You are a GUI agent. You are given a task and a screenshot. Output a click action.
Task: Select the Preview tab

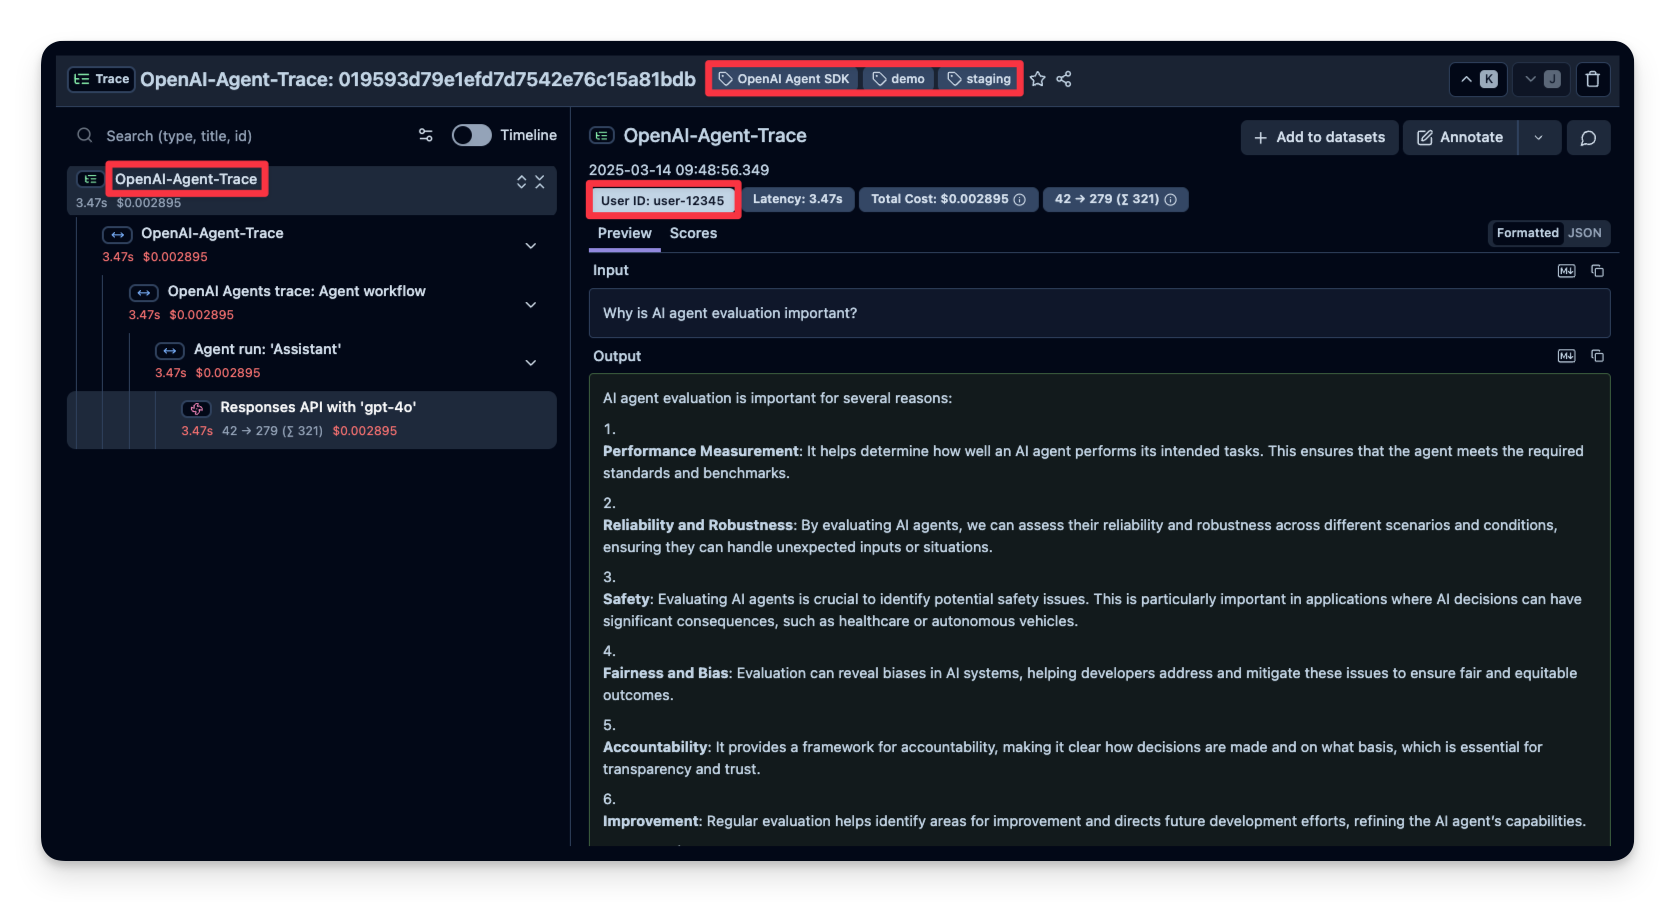[x=624, y=233]
